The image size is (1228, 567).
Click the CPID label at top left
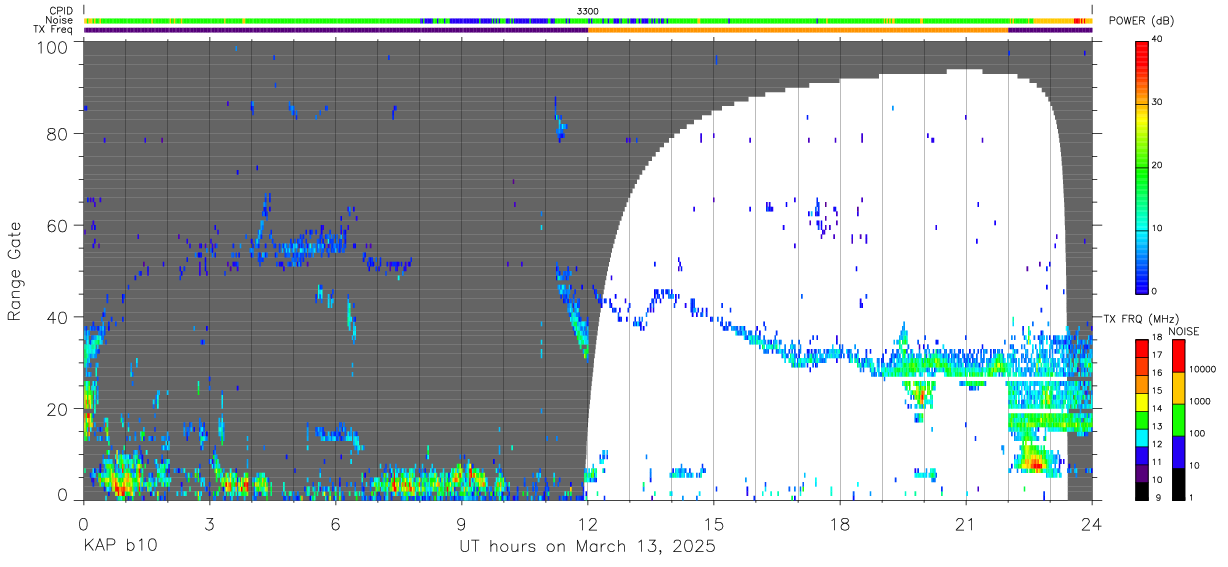coord(61,10)
